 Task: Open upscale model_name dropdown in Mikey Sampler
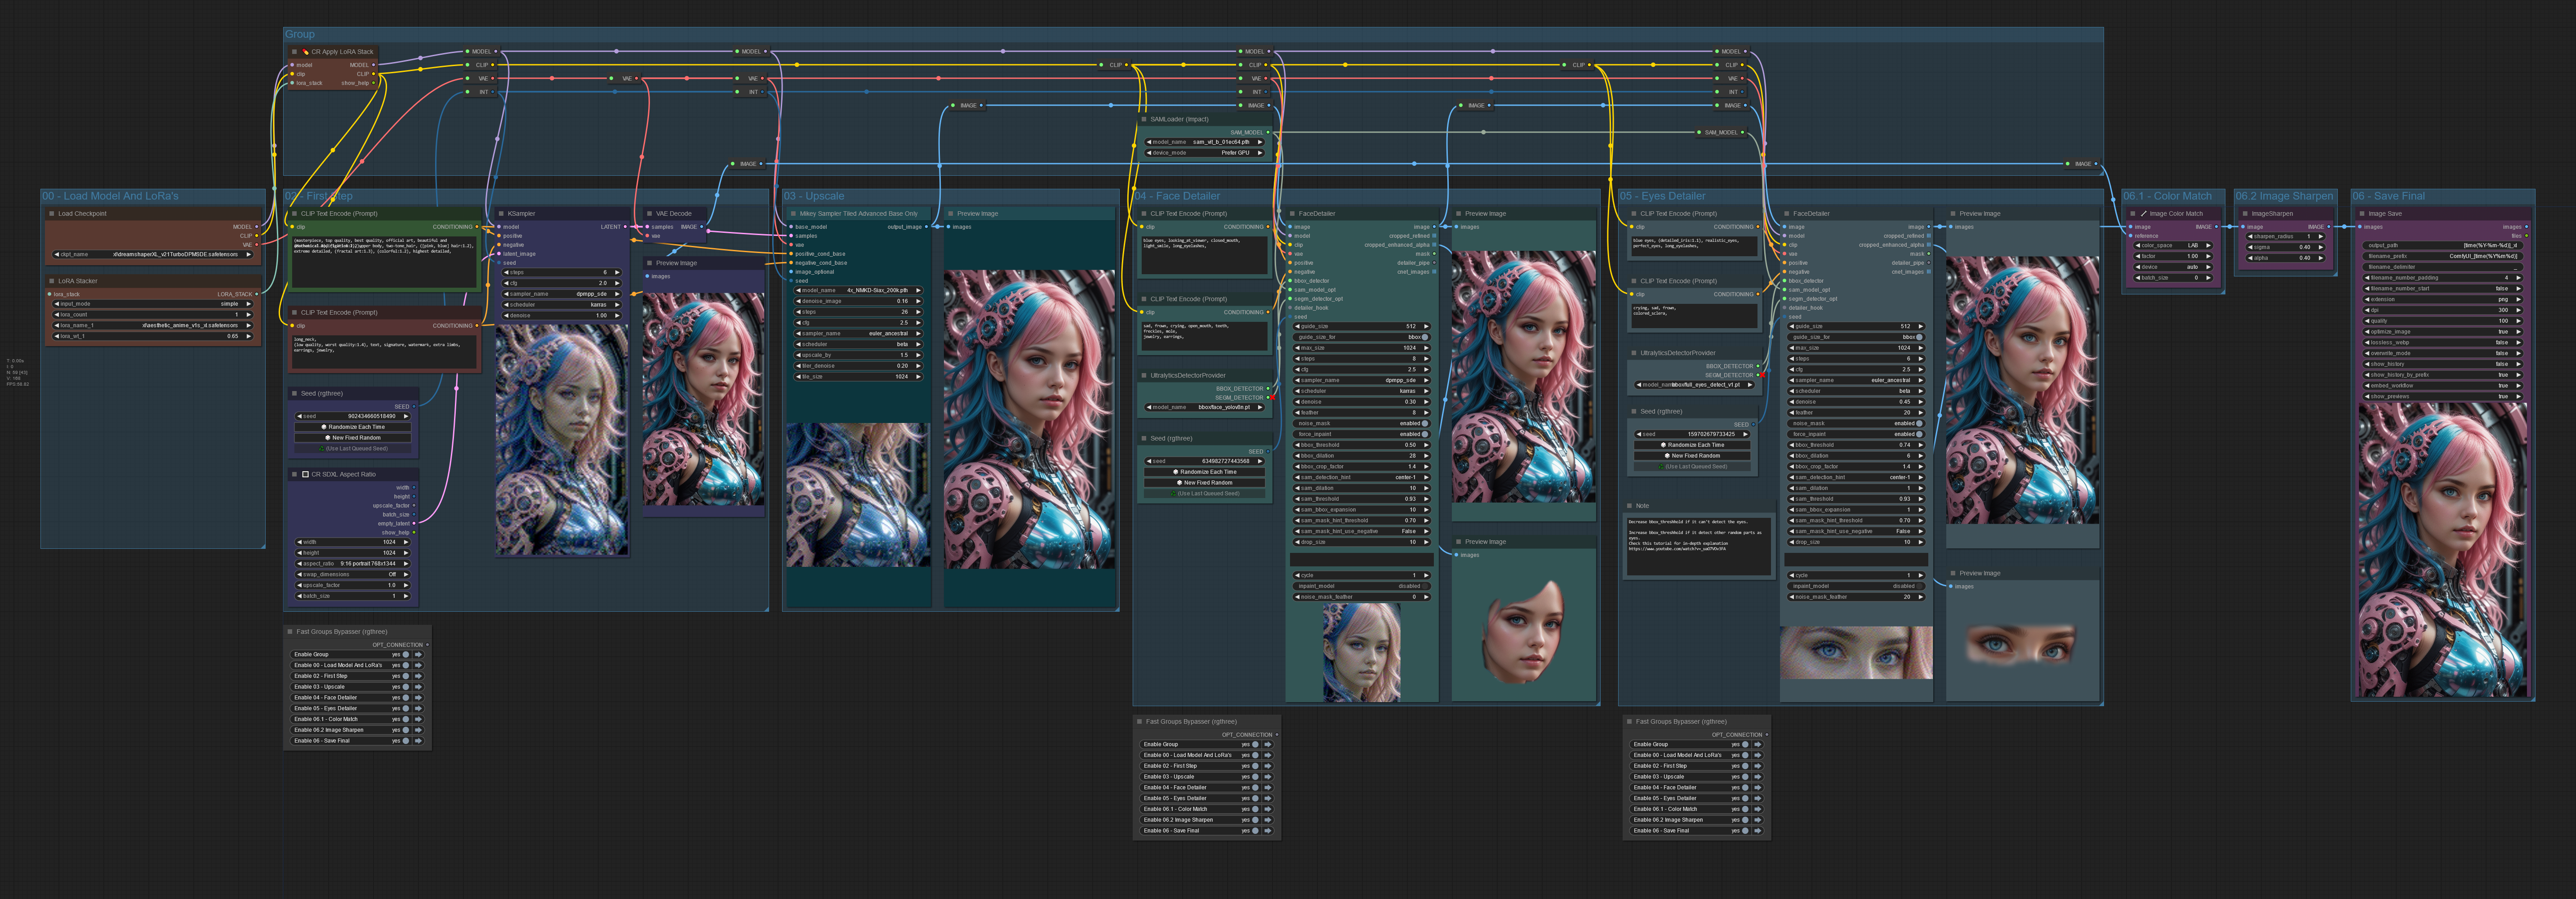point(858,290)
